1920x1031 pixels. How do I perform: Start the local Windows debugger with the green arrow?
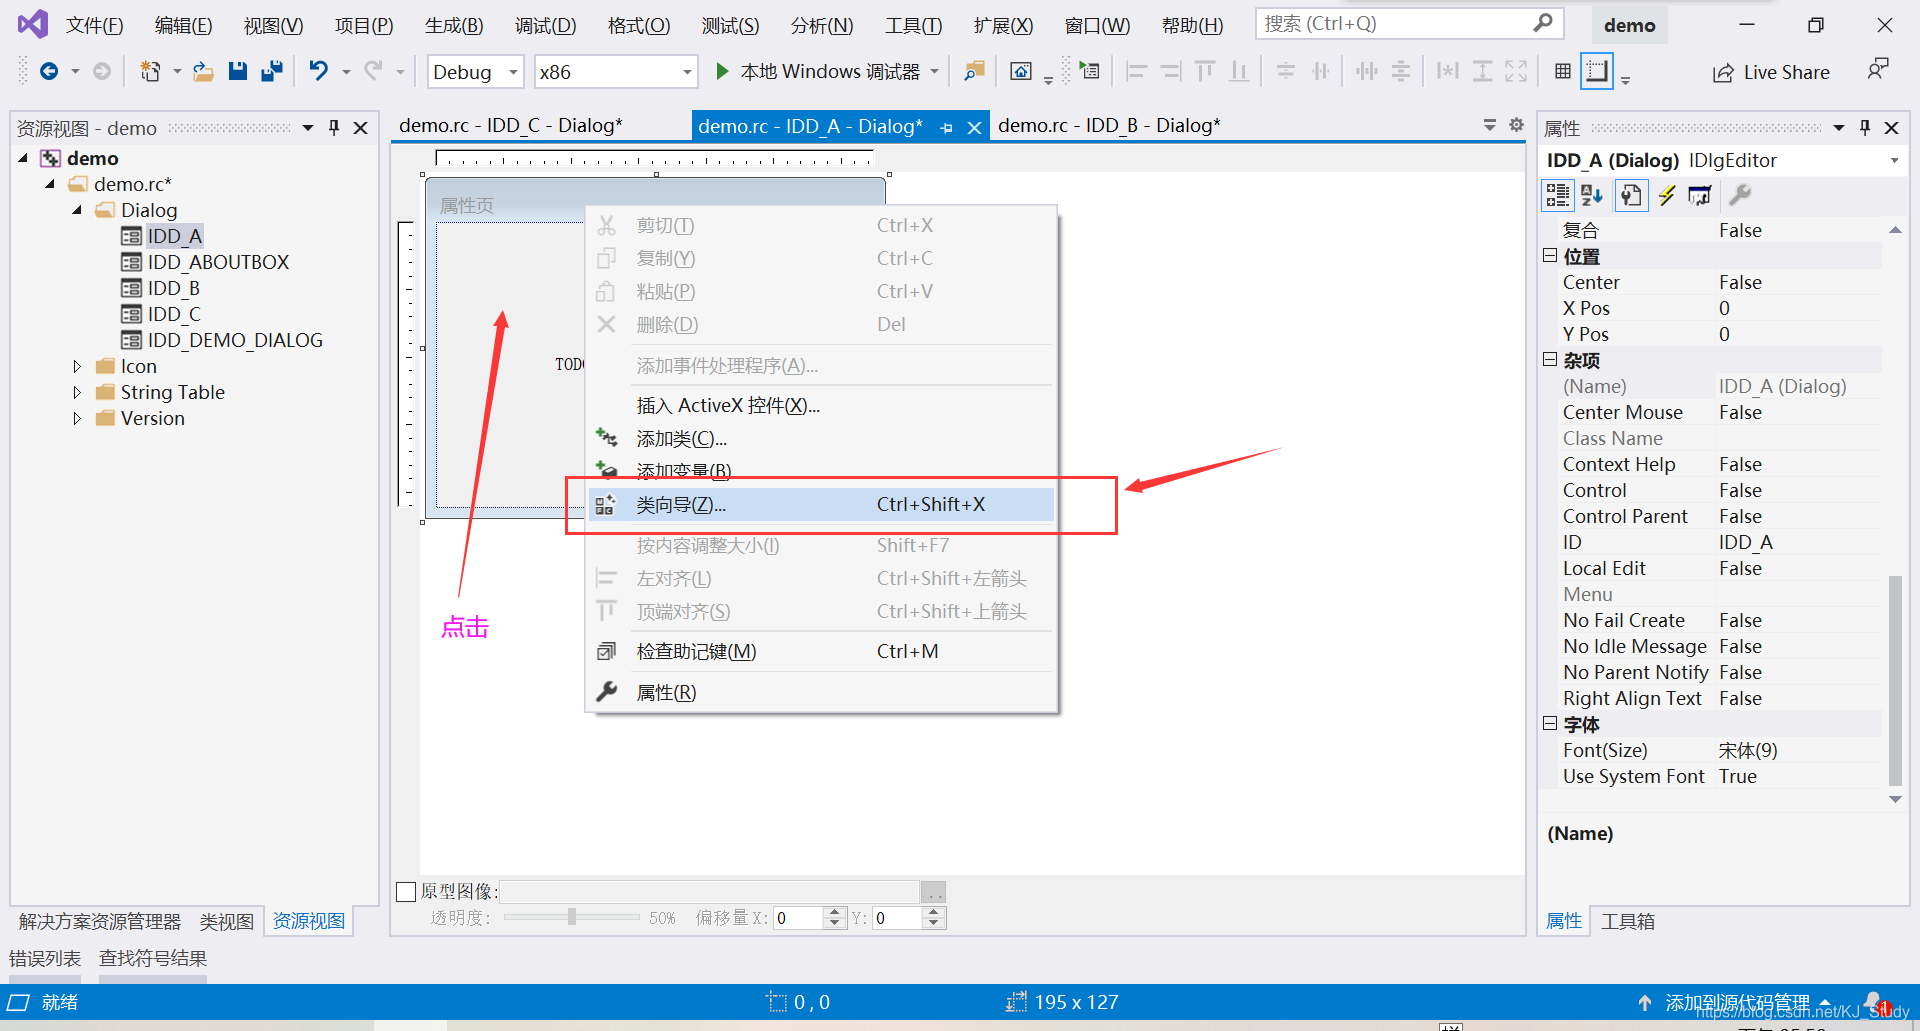[x=722, y=71]
